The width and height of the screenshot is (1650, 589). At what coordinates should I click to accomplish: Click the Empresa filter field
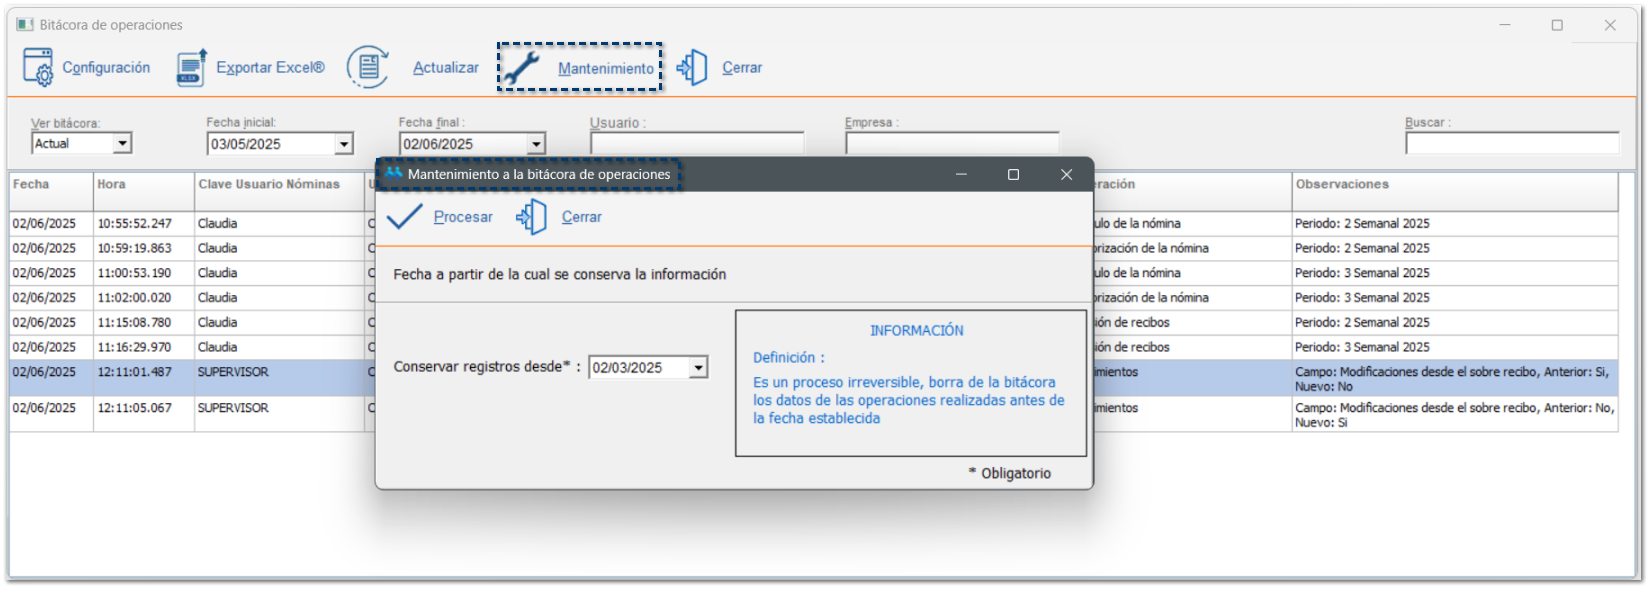pyautogui.click(x=952, y=144)
